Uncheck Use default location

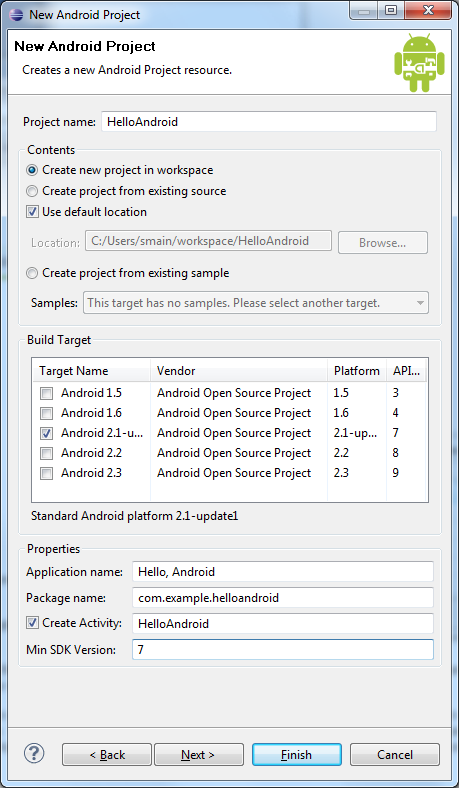[x=32, y=212]
